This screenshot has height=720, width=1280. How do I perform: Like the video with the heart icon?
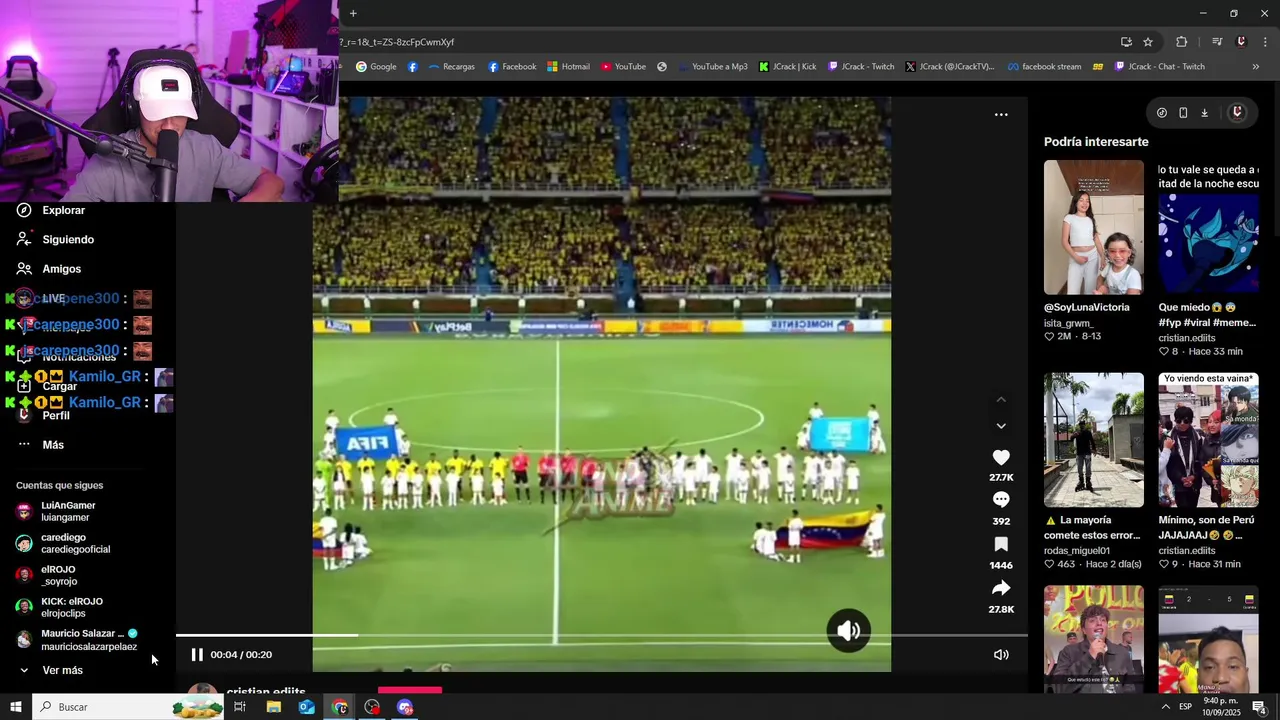tap(1001, 457)
